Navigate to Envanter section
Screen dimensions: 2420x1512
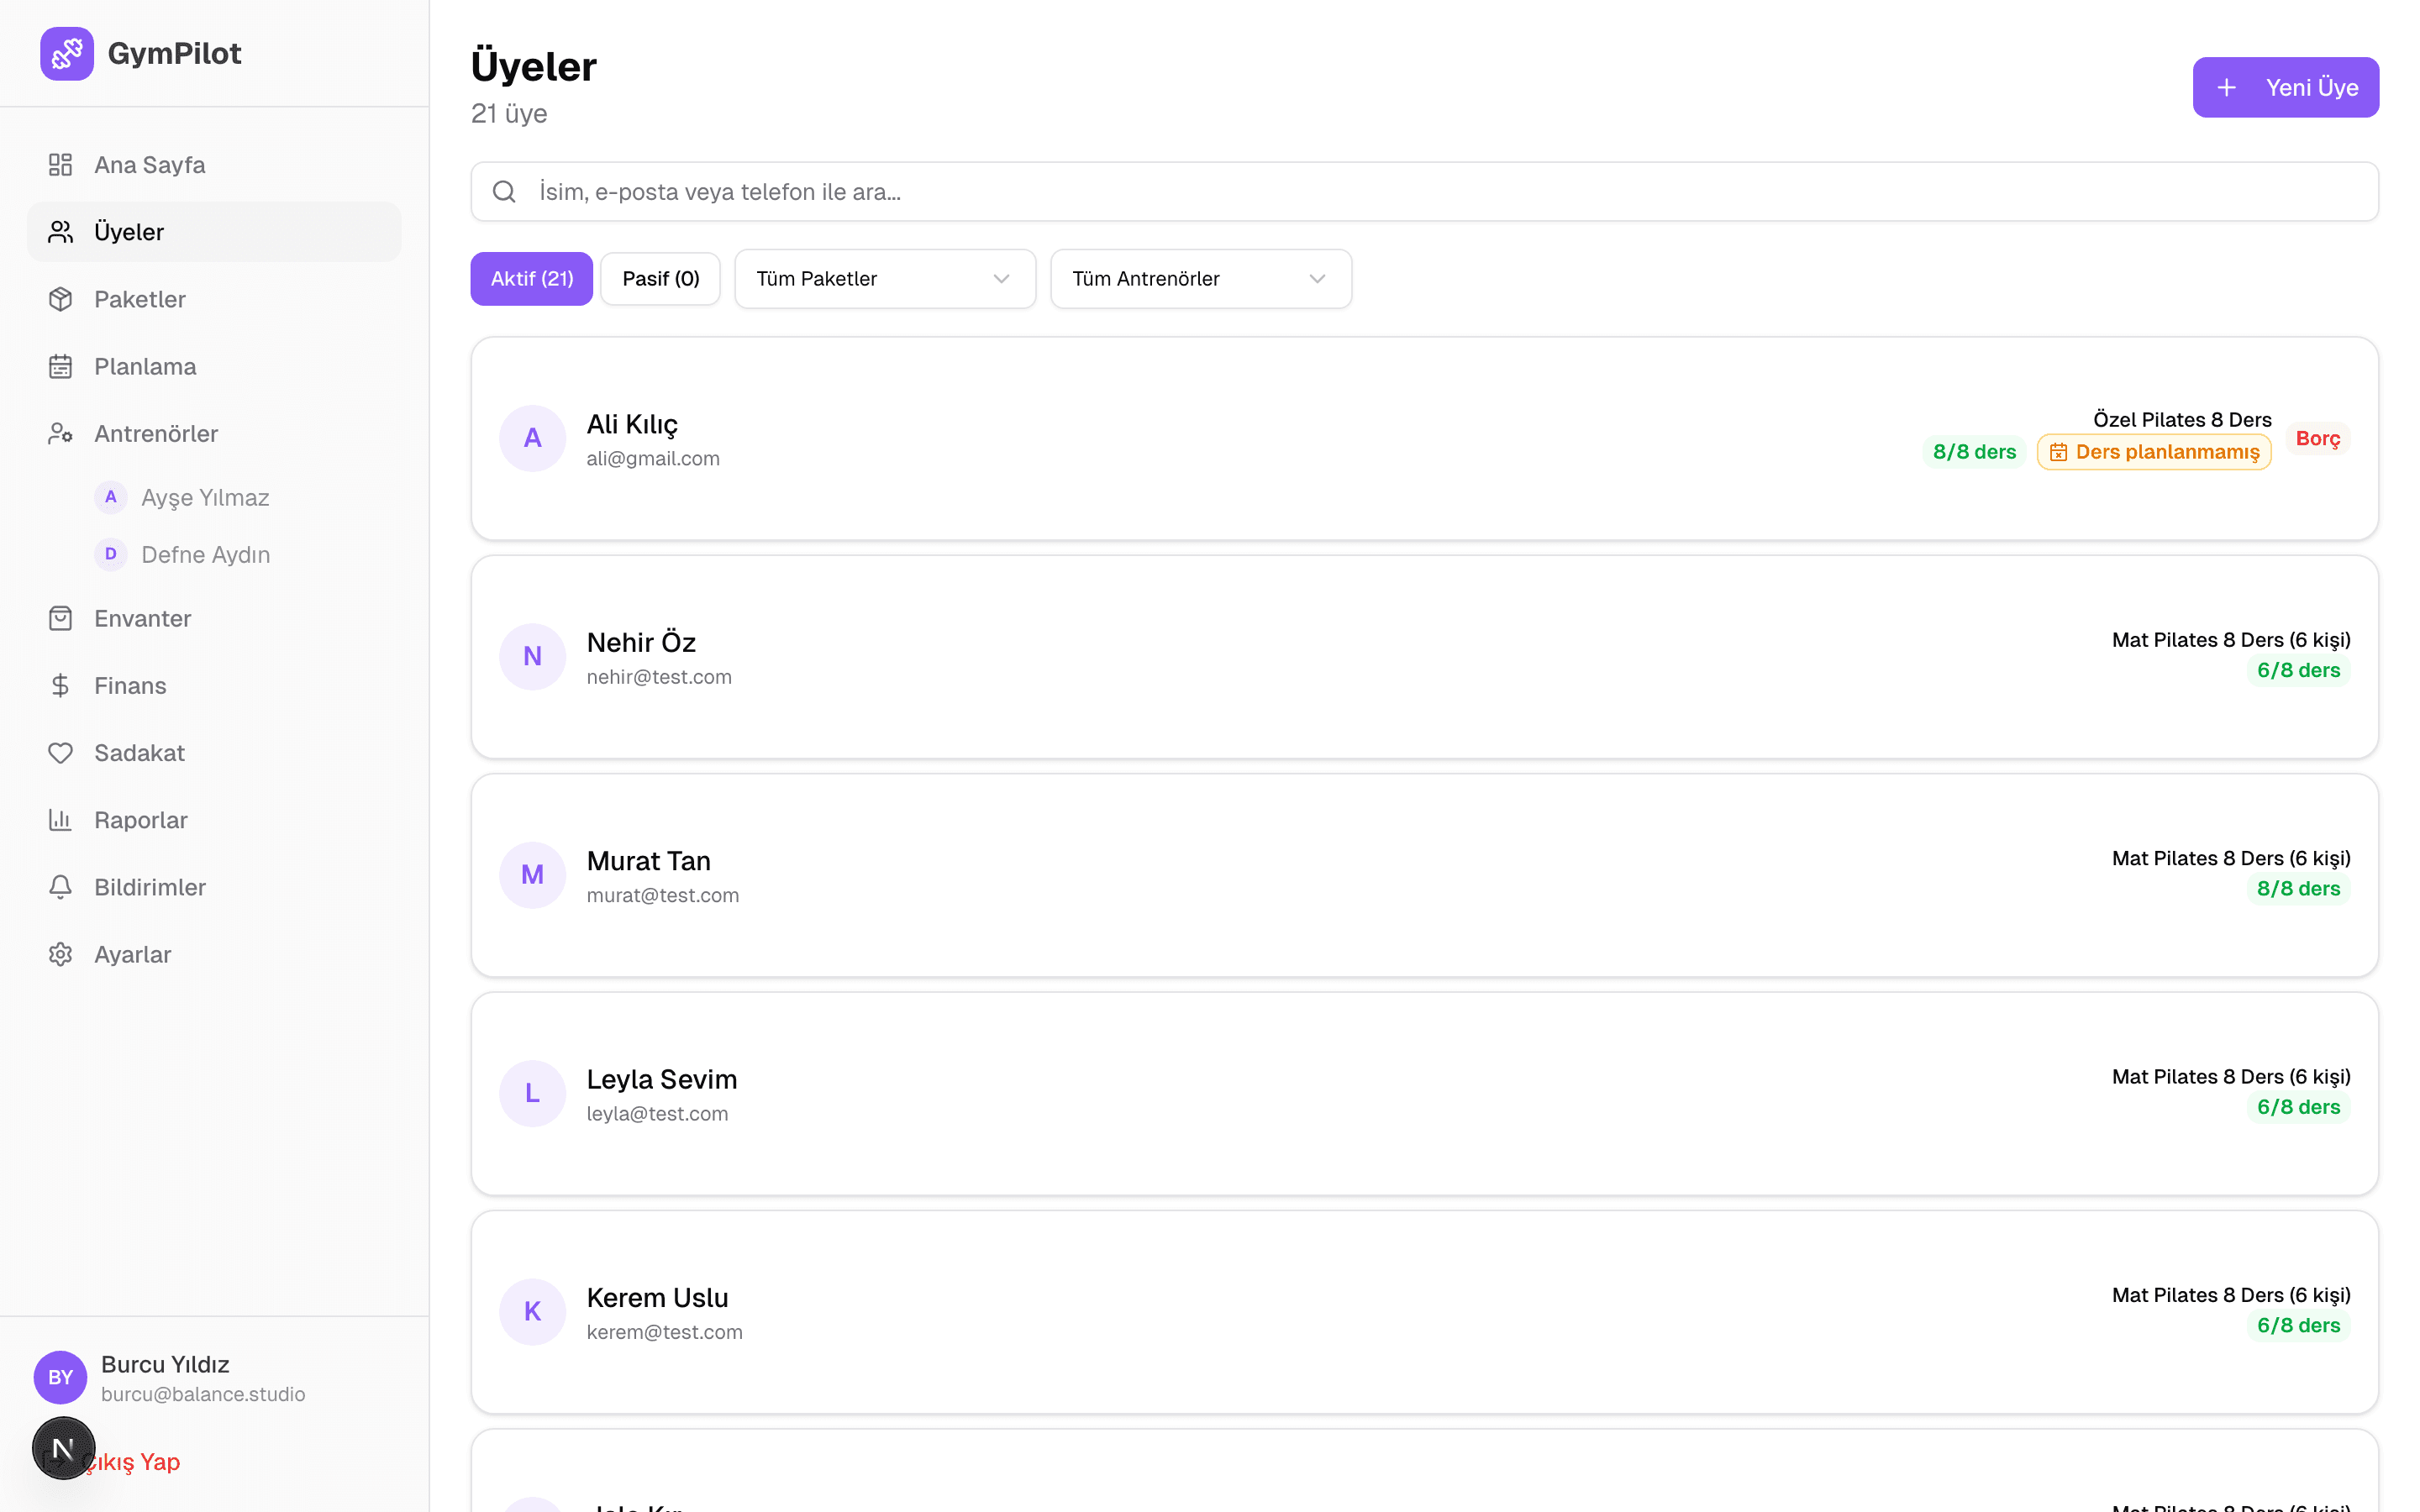click(x=214, y=618)
